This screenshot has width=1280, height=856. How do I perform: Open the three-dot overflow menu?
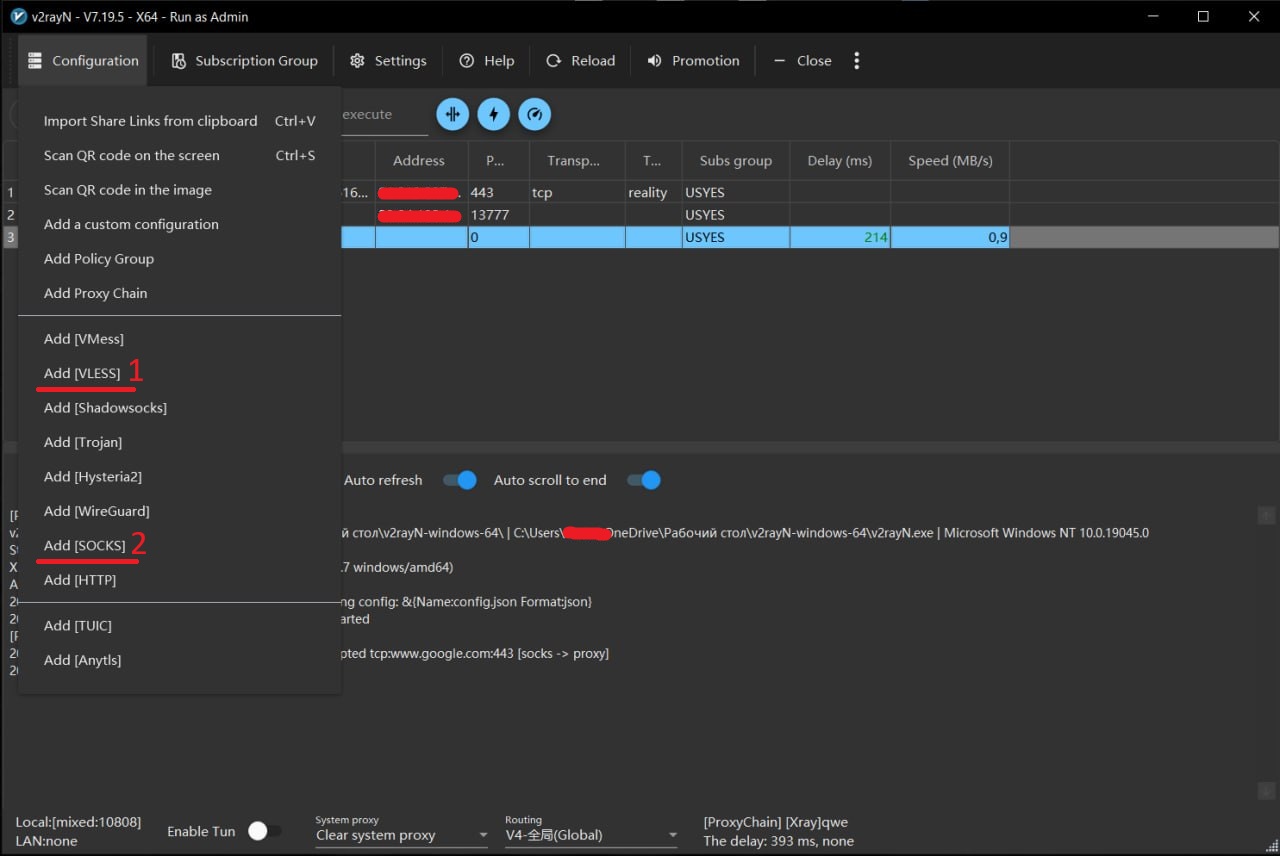pos(856,61)
